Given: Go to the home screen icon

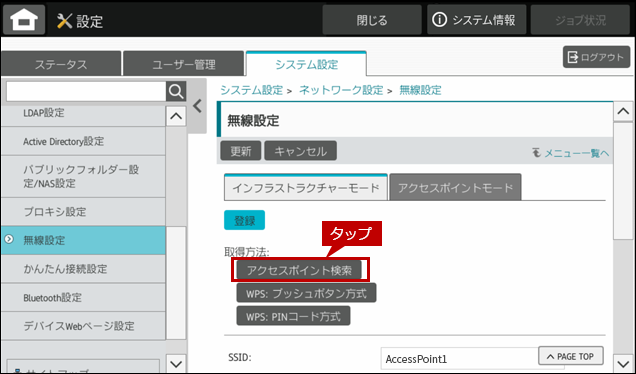Looking at the screenshot, I should click(24, 19).
